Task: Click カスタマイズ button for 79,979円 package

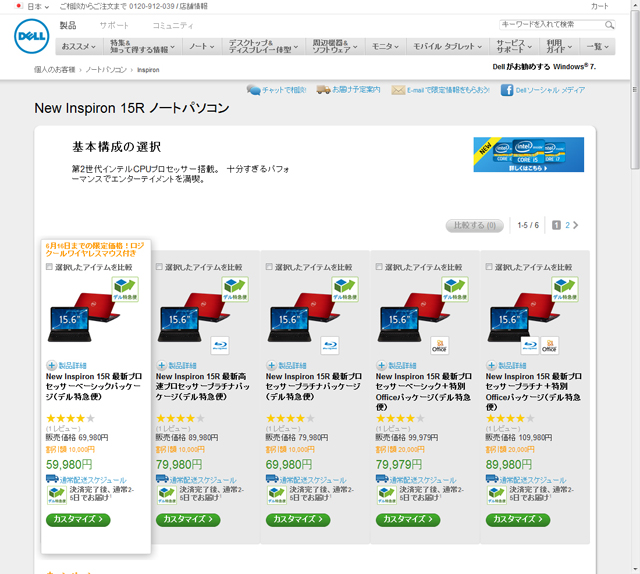Action: [x=408, y=519]
